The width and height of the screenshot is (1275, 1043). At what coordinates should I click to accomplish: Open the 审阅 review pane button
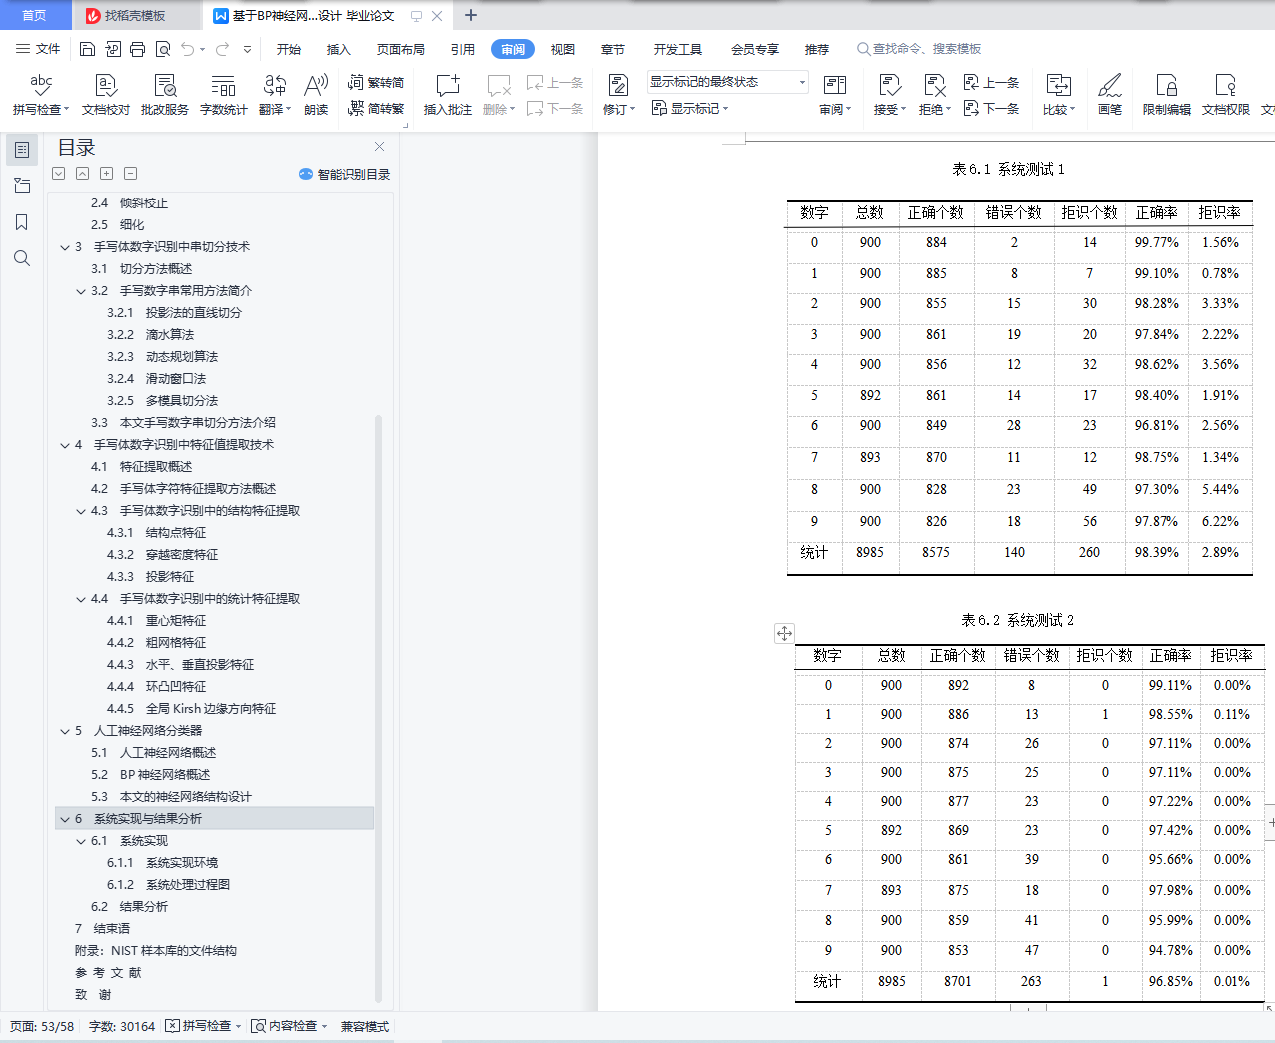pyautogui.click(x=835, y=95)
